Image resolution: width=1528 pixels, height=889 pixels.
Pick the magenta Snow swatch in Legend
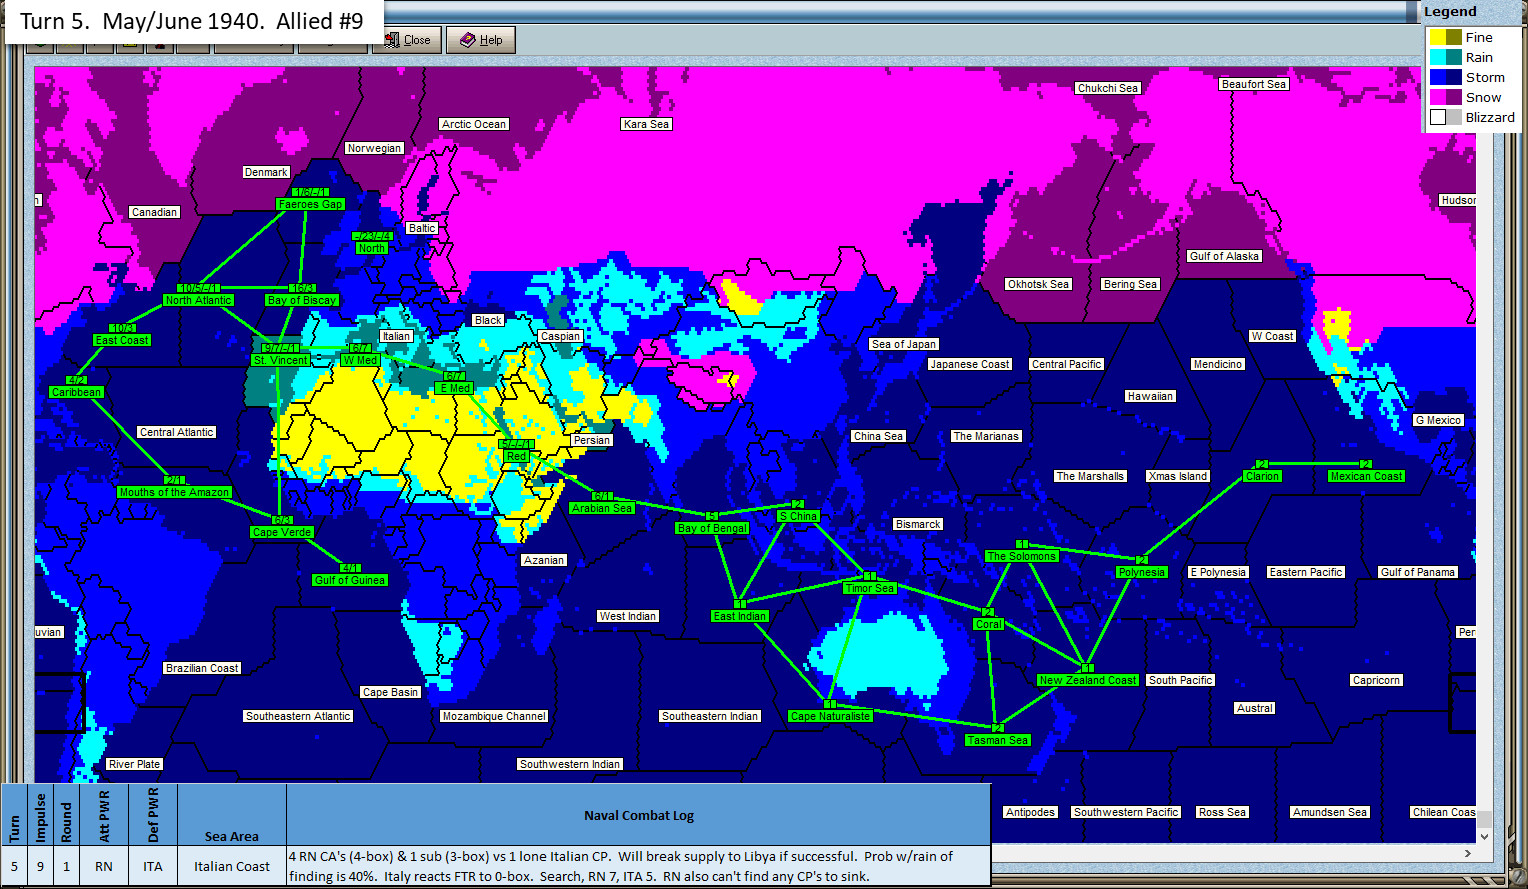(1438, 97)
